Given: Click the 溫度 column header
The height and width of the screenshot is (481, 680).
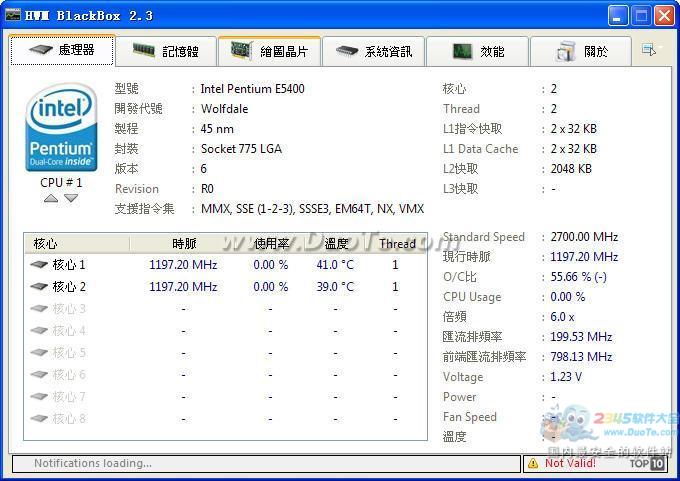Looking at the screenshot, I should pos(336,244).
